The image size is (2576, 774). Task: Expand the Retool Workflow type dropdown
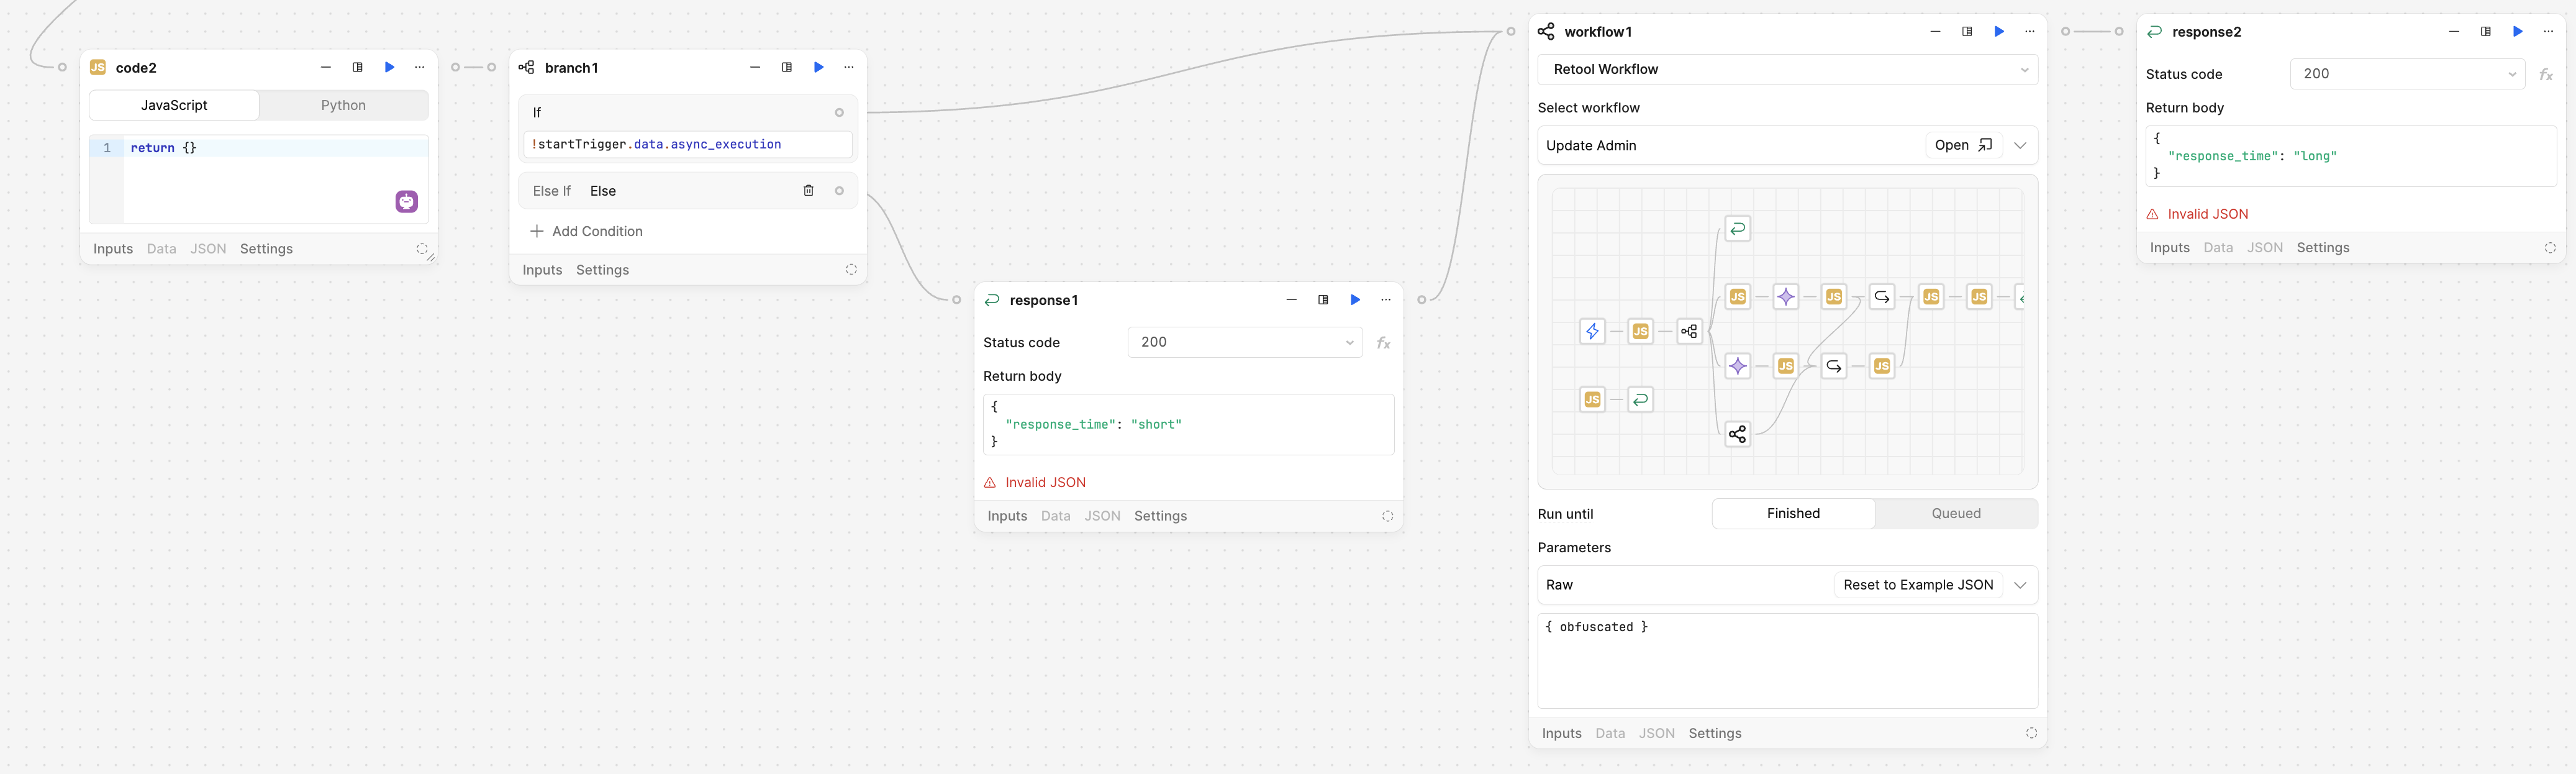pos(1787,69)
